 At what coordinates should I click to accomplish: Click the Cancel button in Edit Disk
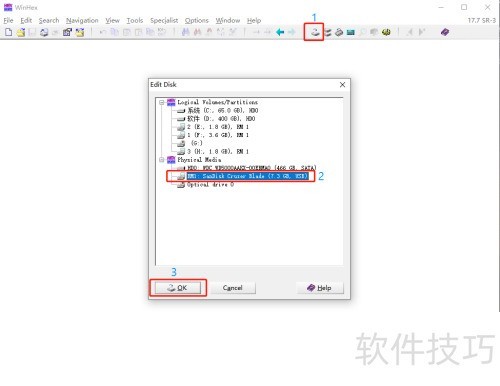pos(233,288)
